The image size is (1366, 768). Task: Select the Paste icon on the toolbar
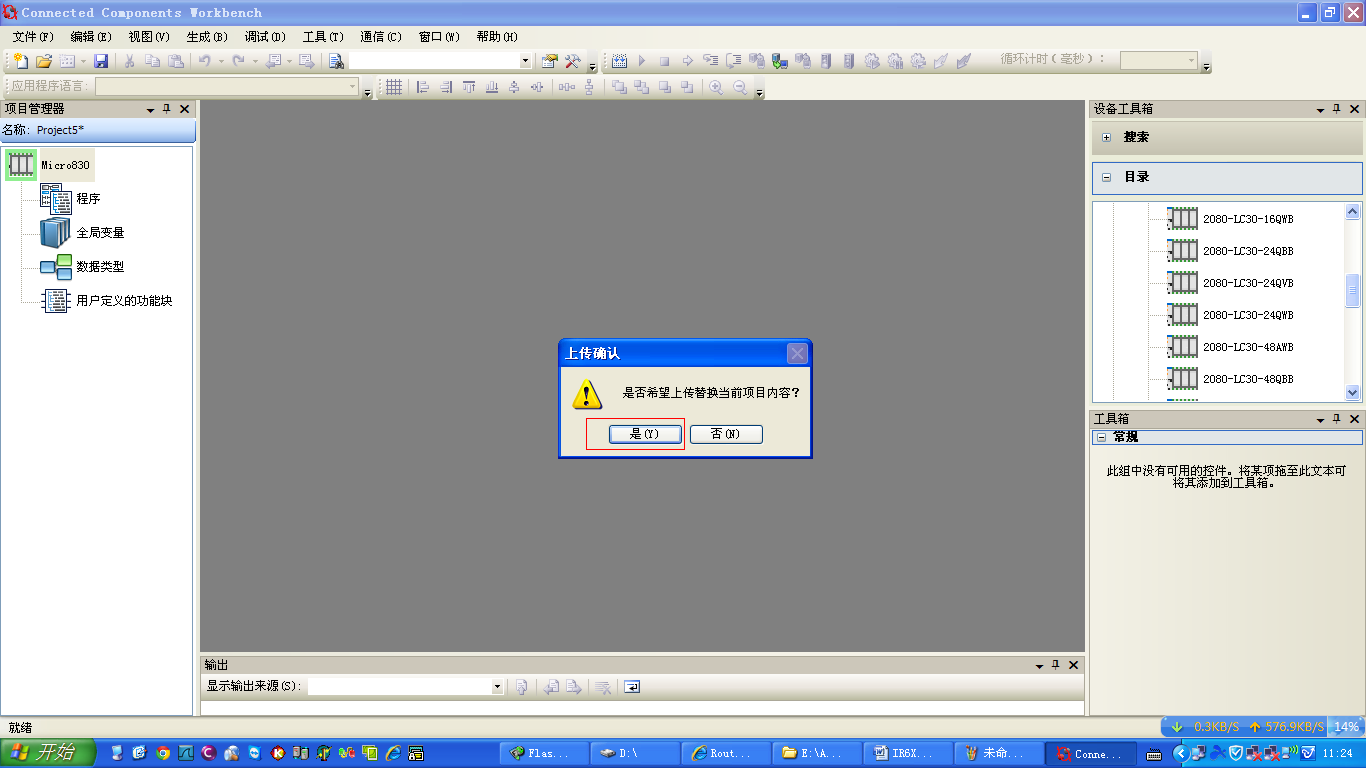tap(176, 60)
